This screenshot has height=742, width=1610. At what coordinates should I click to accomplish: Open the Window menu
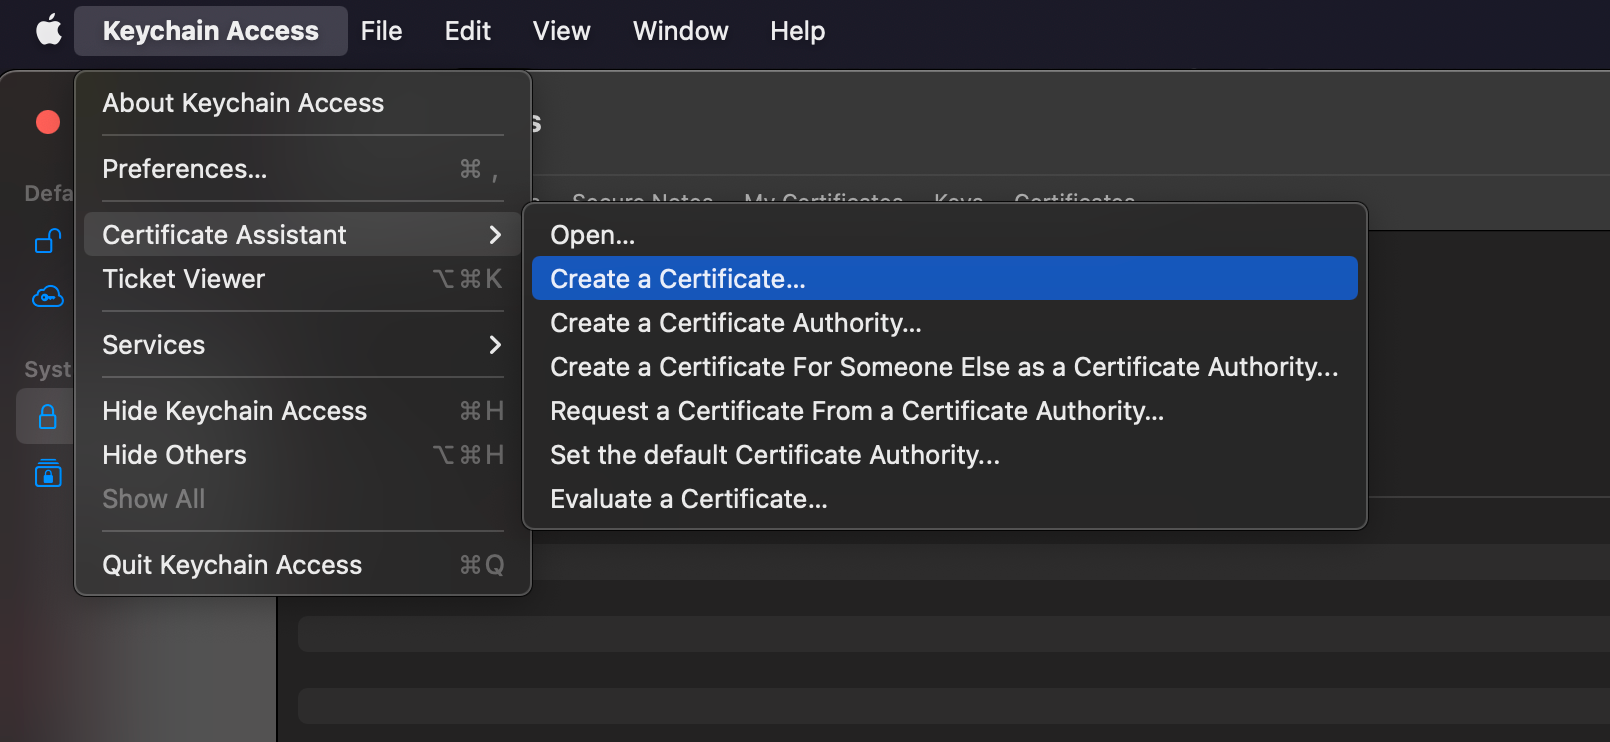[x=680, y=31]
